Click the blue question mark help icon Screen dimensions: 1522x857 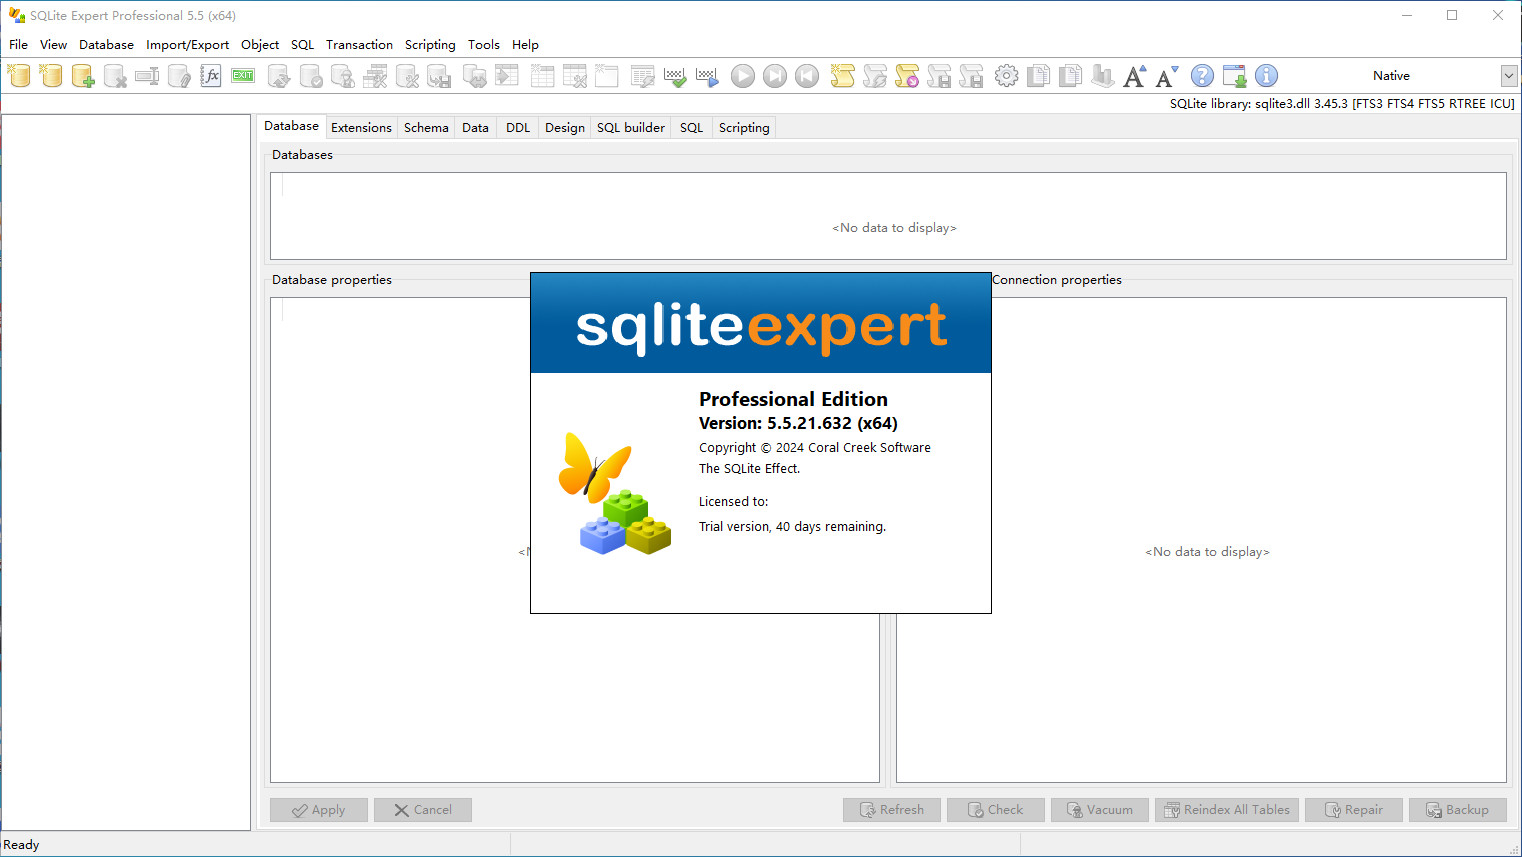(1203, 76)
